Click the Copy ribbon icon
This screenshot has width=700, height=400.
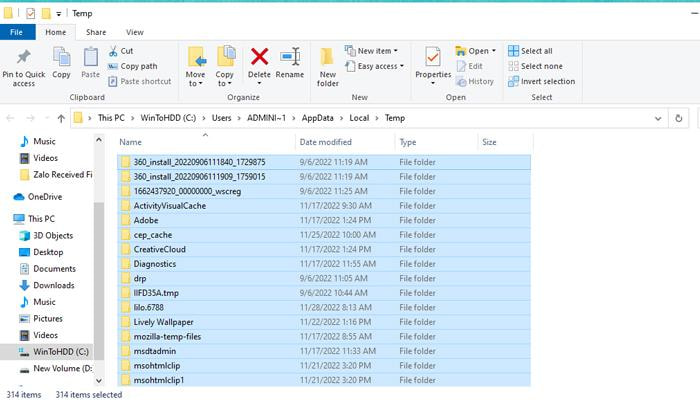61,57
